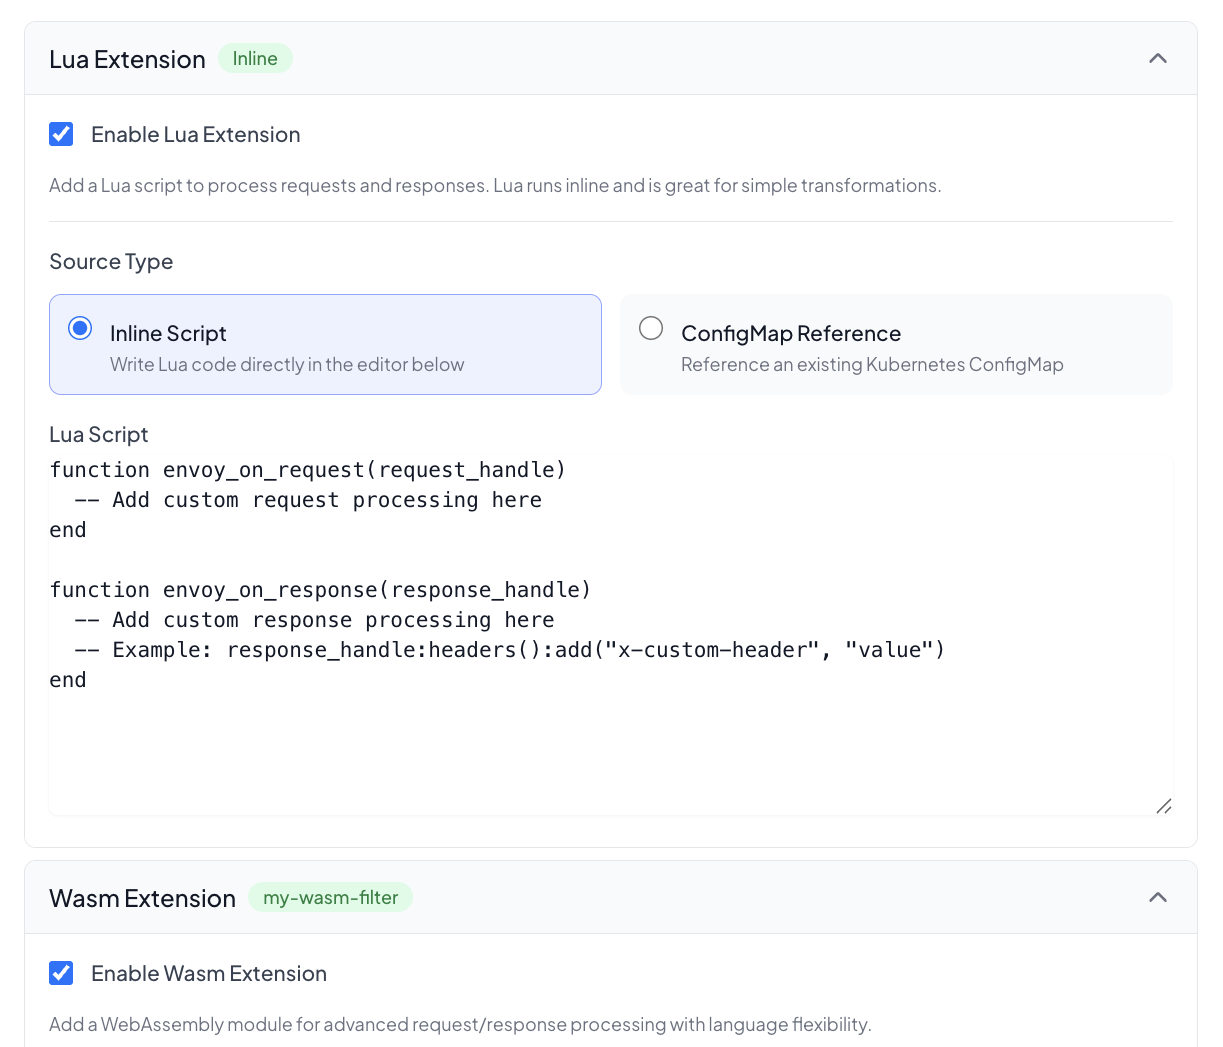Screen dimensions: 1223x1047
Task: Grab the Lua Script textarea resize handle
Action: (1163, 806)
